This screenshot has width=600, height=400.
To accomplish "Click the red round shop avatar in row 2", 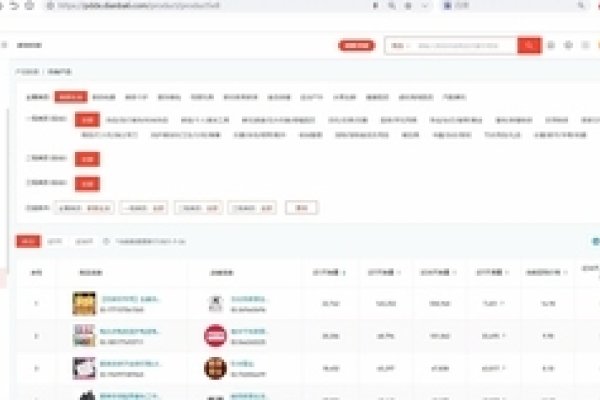I will 215,336.
